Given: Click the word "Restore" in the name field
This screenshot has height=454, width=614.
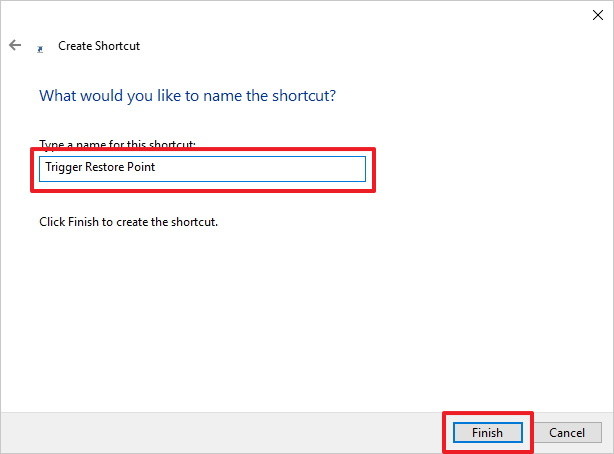Looking at the screenshot, I should point(105,168).
